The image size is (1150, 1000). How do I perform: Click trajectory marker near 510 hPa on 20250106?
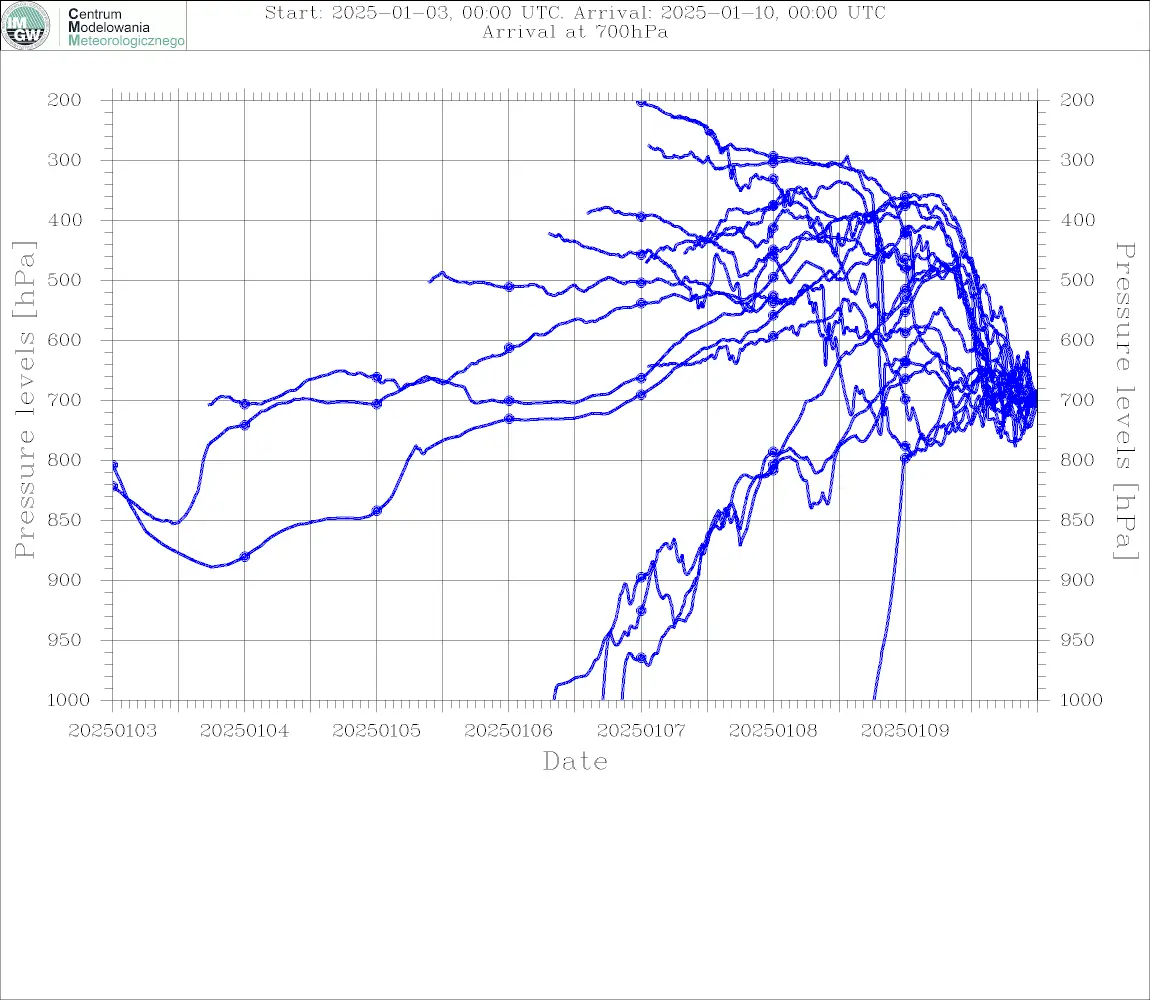pyautogui.click(x=509, y=287)
